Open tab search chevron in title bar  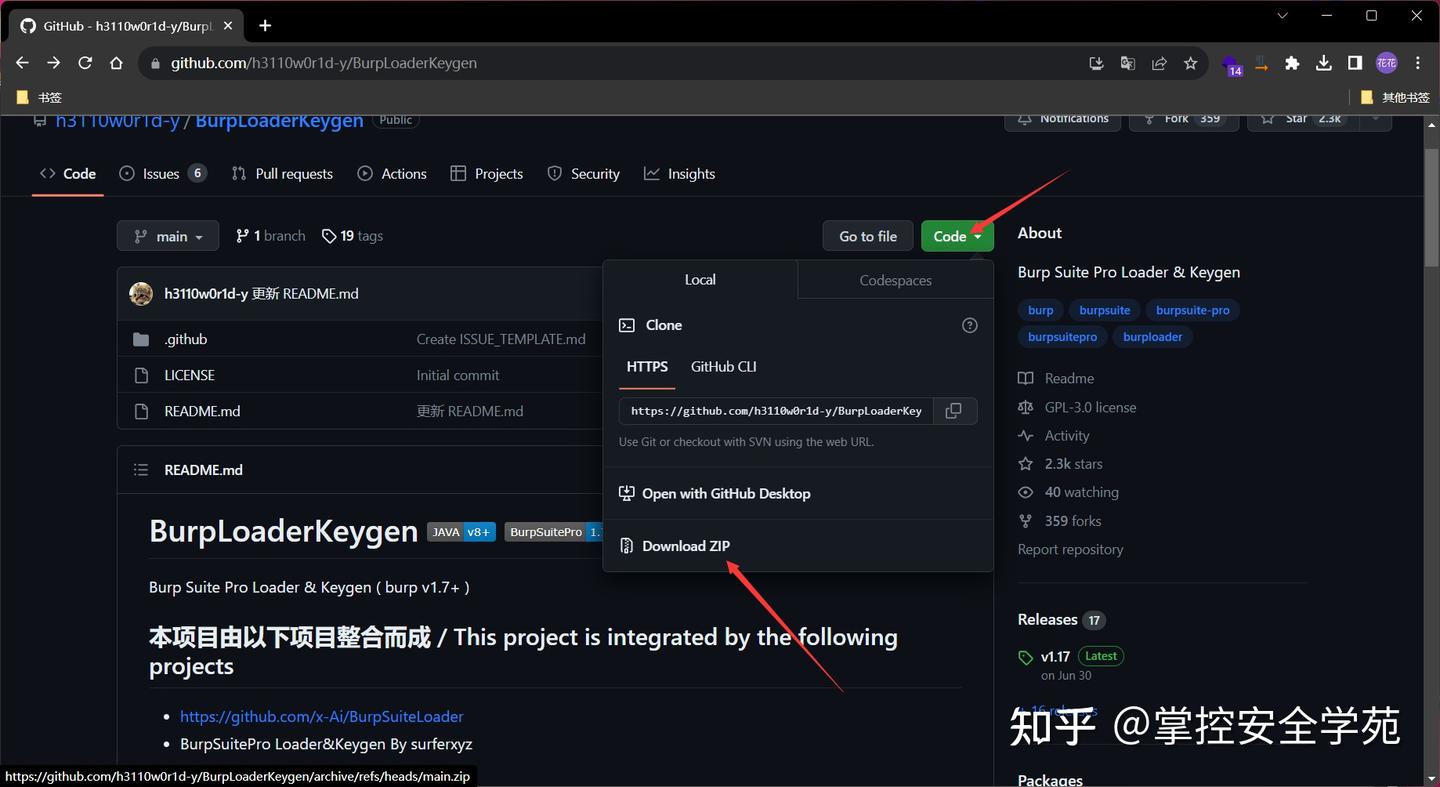click(x=1283, y=16)
